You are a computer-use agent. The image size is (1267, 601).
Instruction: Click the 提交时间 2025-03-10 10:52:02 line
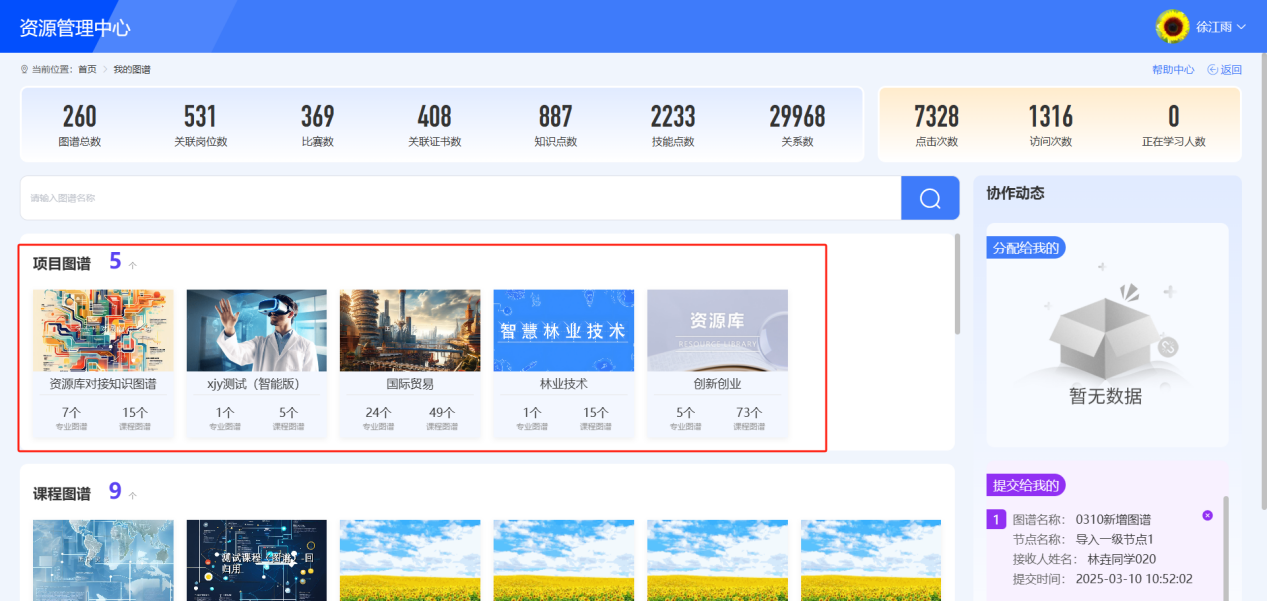click(1102, 579)
